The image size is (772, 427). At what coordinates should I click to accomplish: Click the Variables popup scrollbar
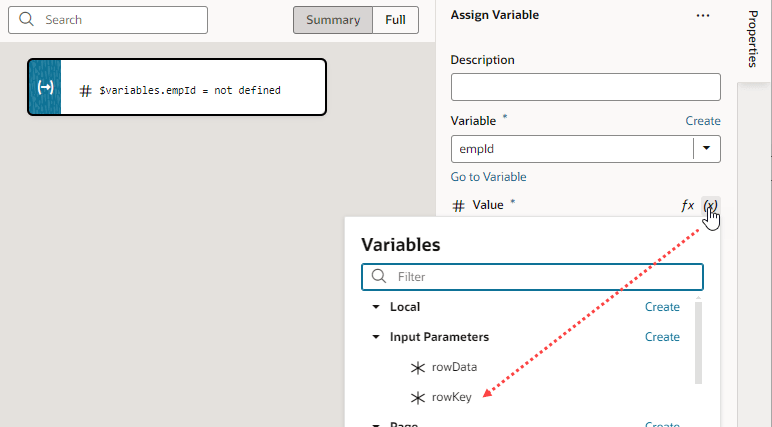click(698, 343)
